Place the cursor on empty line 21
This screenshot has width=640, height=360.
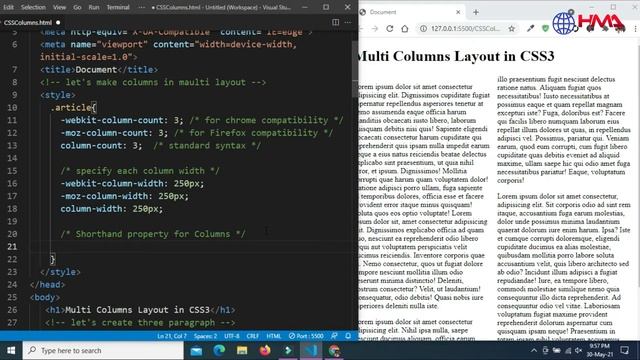click(x=192, y=247)
